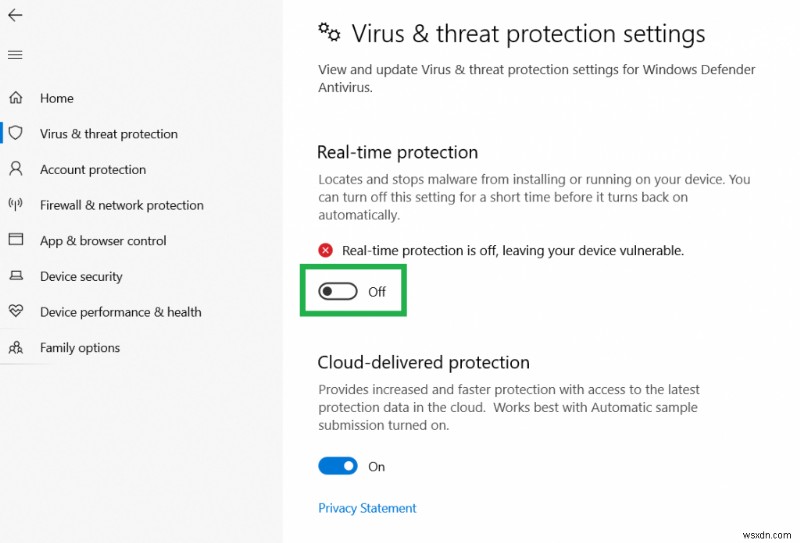Click the Firewall & network antenna icon

[16, 205]
